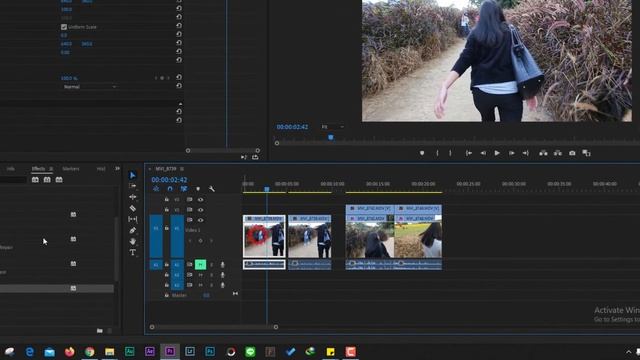Add marker from program monitor controls

coord(422,153)
